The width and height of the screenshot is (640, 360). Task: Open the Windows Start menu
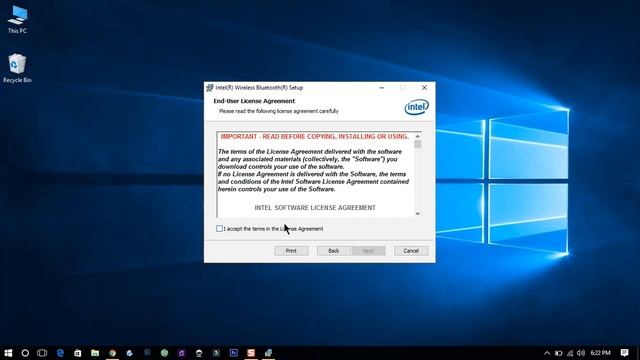coord(8,353)
